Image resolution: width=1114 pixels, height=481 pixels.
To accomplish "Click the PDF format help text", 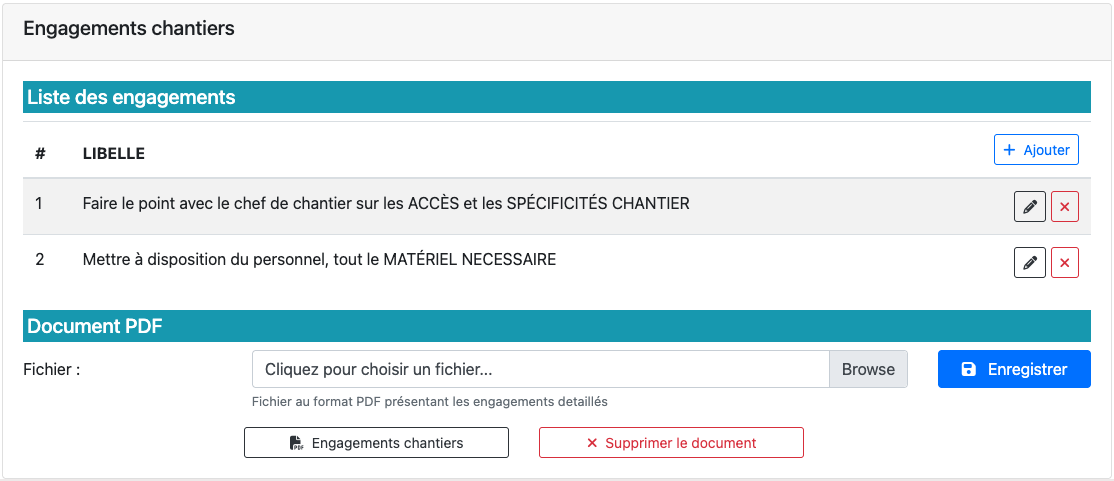I will pyautogui.click(x=430, y=402).
